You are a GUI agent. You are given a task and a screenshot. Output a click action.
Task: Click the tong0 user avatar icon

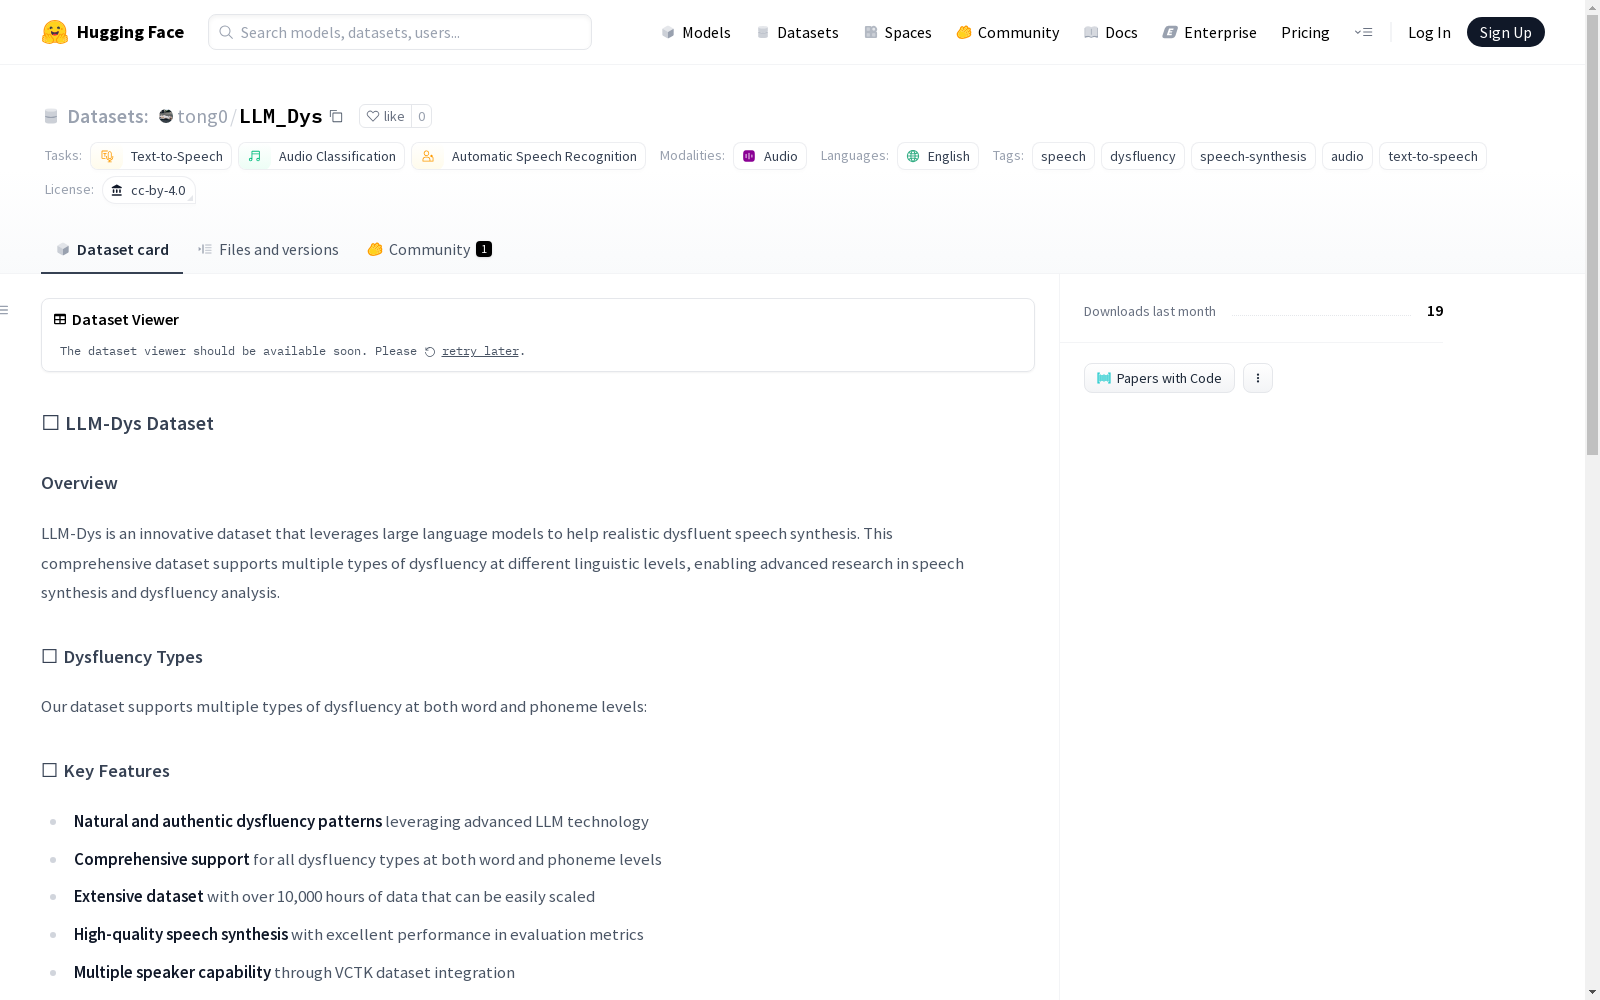point(166,116)
